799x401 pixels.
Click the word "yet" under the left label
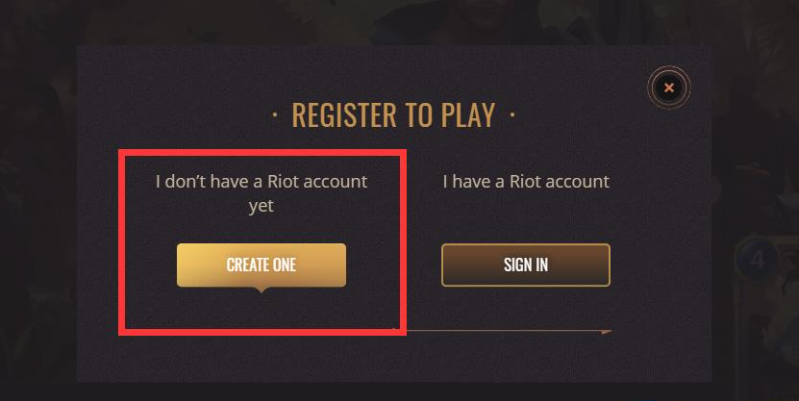click(261, 207)
